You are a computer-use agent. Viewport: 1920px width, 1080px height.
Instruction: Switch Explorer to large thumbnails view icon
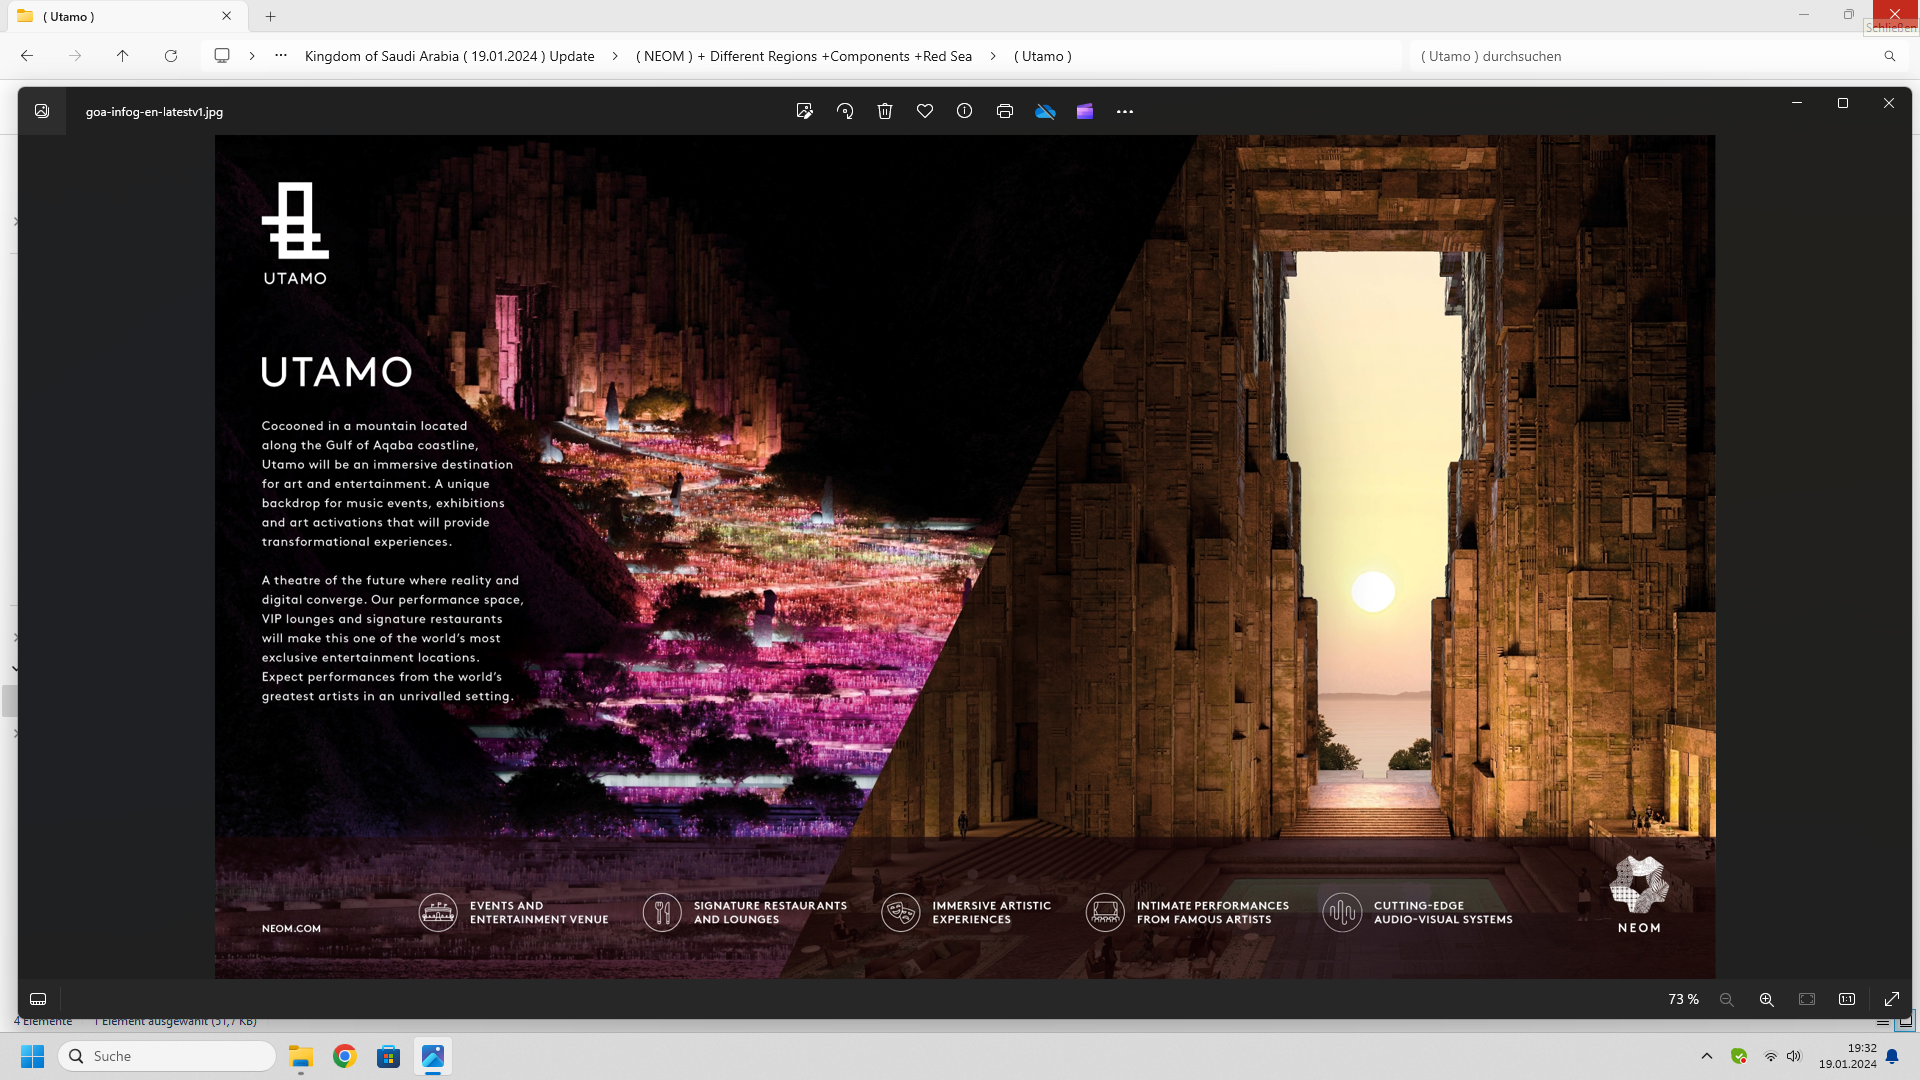pyautogui.click(x=1906, y=1021)
